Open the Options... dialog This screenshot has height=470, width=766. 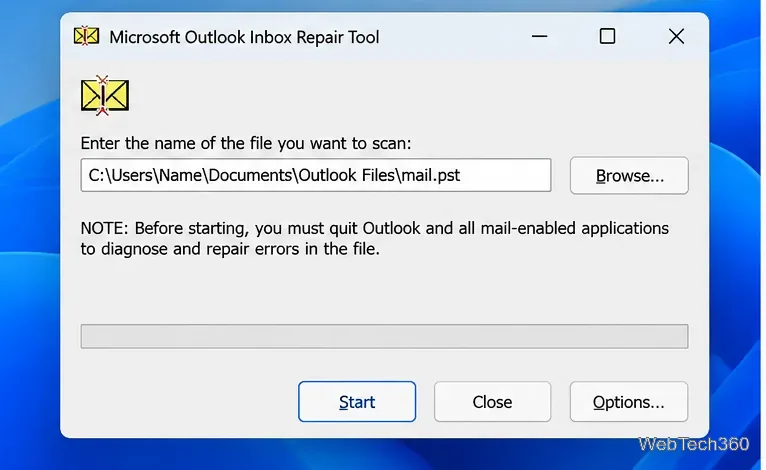click(629, 402)
